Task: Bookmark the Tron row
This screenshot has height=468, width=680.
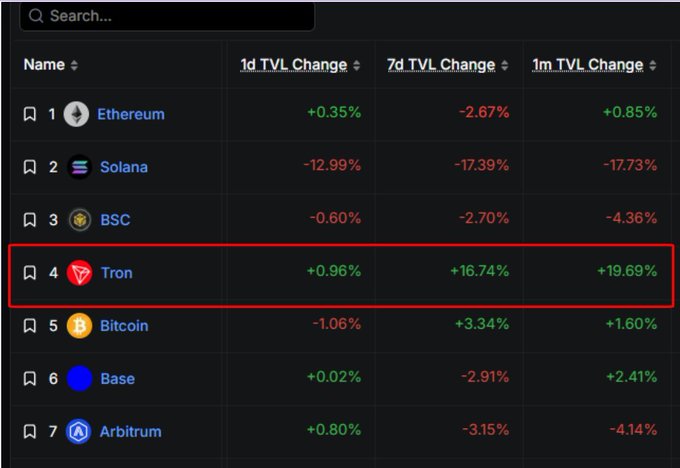Action: [x=30, y=272]
